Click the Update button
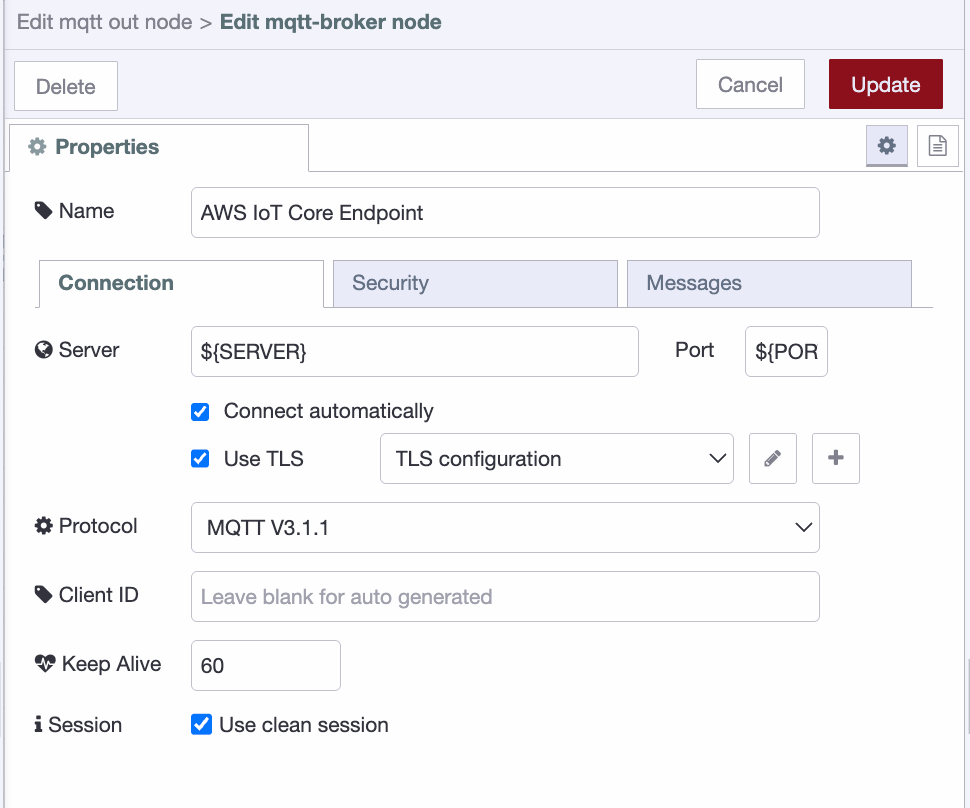 click(885, 84)
